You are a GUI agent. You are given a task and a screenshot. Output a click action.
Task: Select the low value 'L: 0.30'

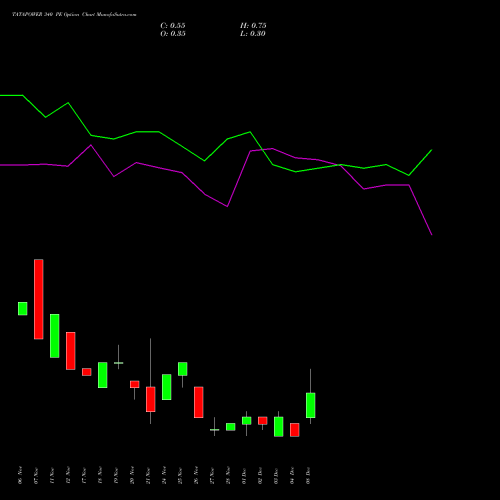(x=253, y=34)
